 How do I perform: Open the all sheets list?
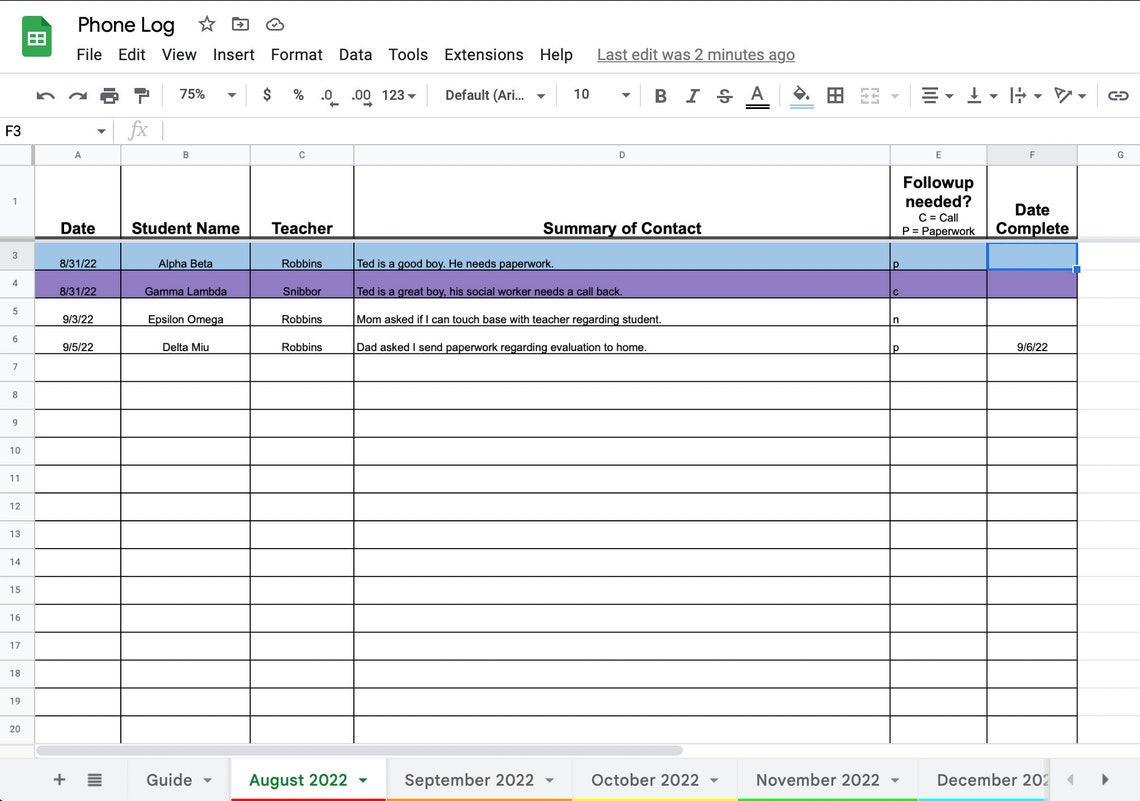click(95, 780)
